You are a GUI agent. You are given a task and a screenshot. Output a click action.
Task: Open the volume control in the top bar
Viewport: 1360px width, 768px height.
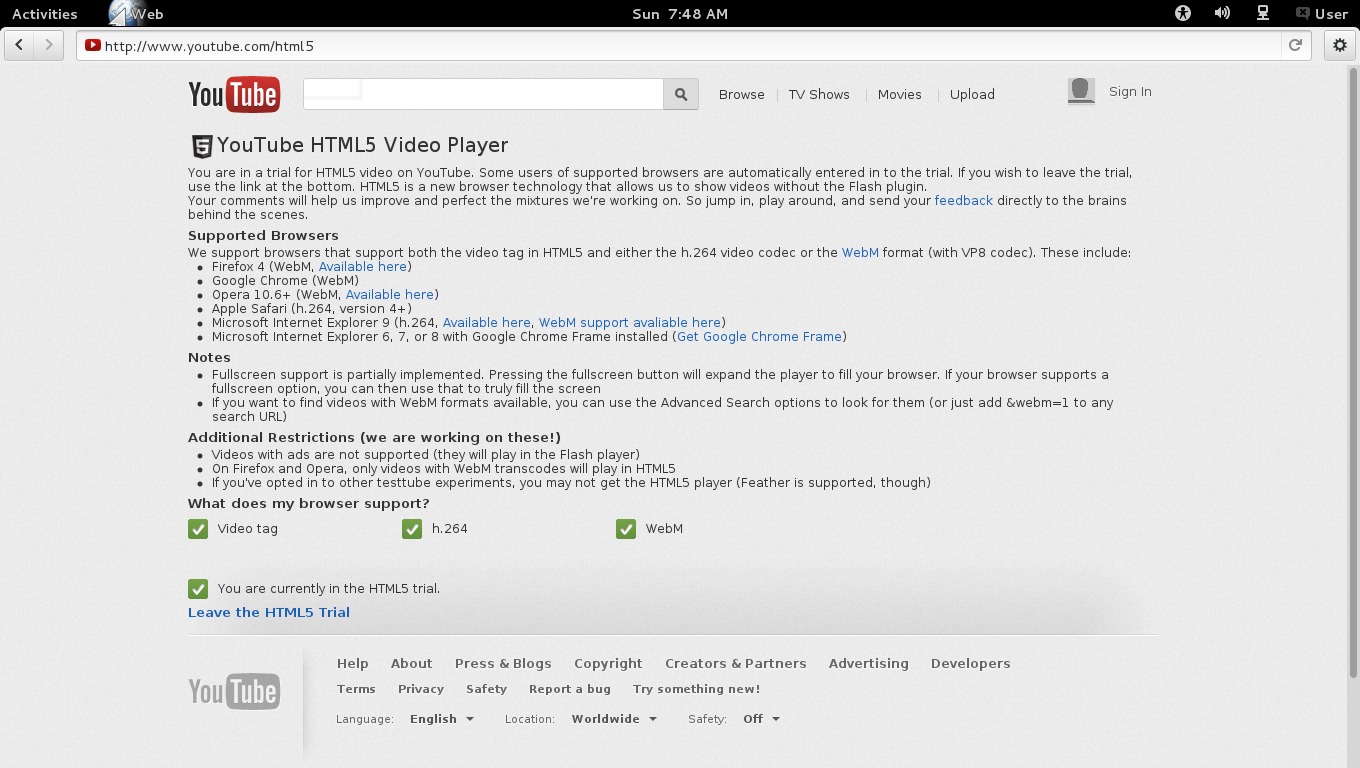pos(1222,13)
